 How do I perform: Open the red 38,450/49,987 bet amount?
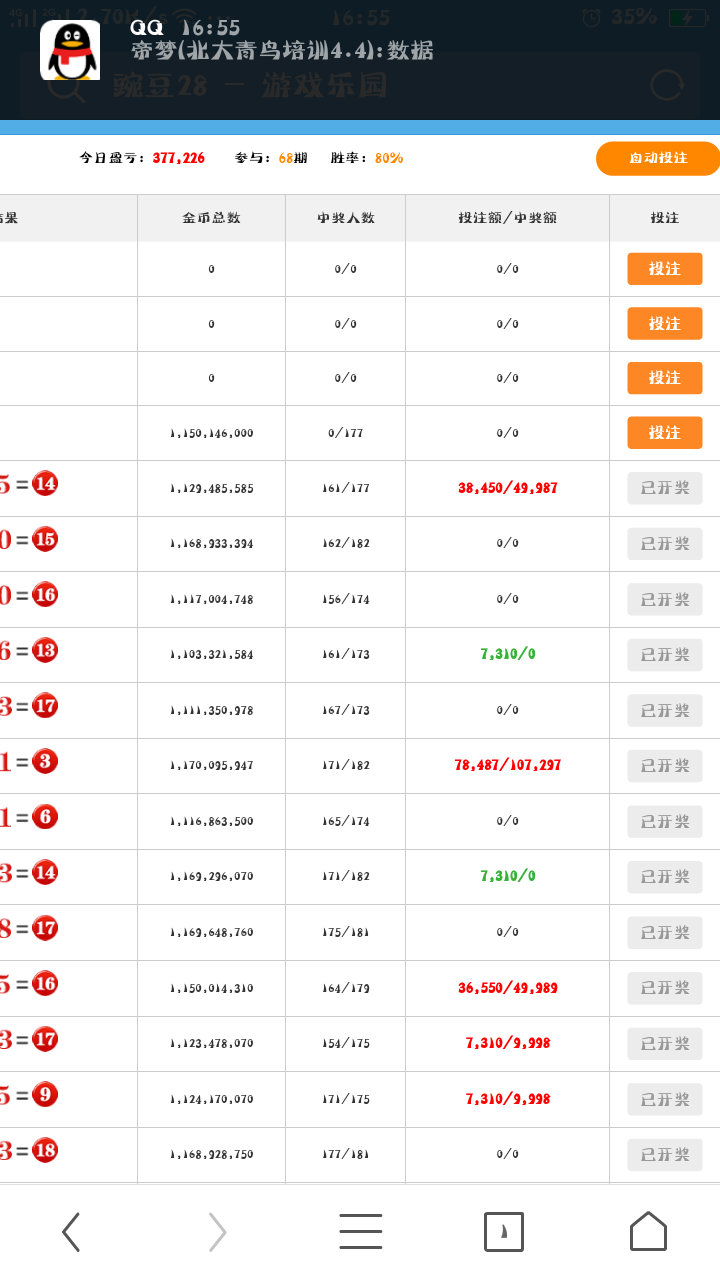[507, 488]
